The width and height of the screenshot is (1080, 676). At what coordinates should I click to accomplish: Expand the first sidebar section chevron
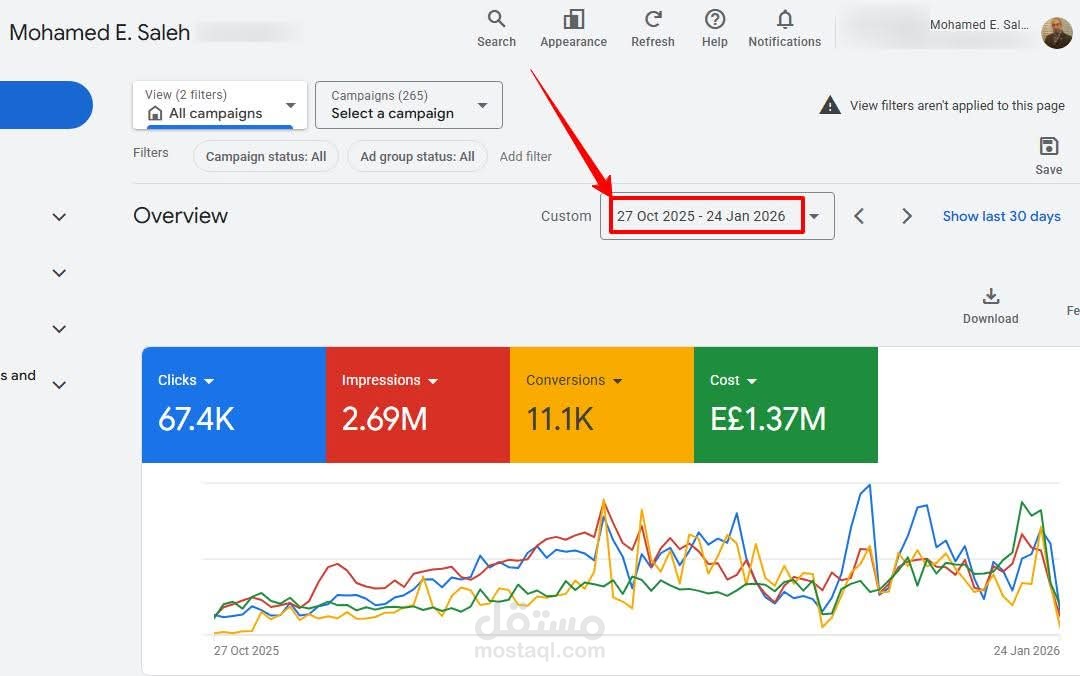coord(59,217)
